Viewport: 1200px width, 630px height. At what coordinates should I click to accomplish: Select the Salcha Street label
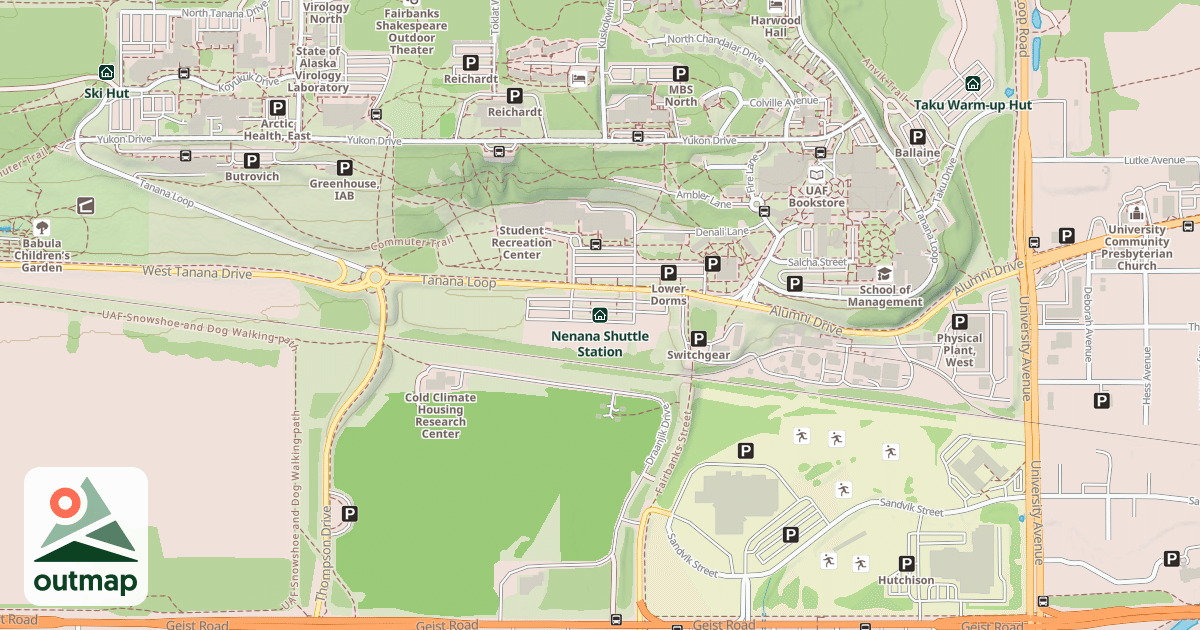click(817, 262)
